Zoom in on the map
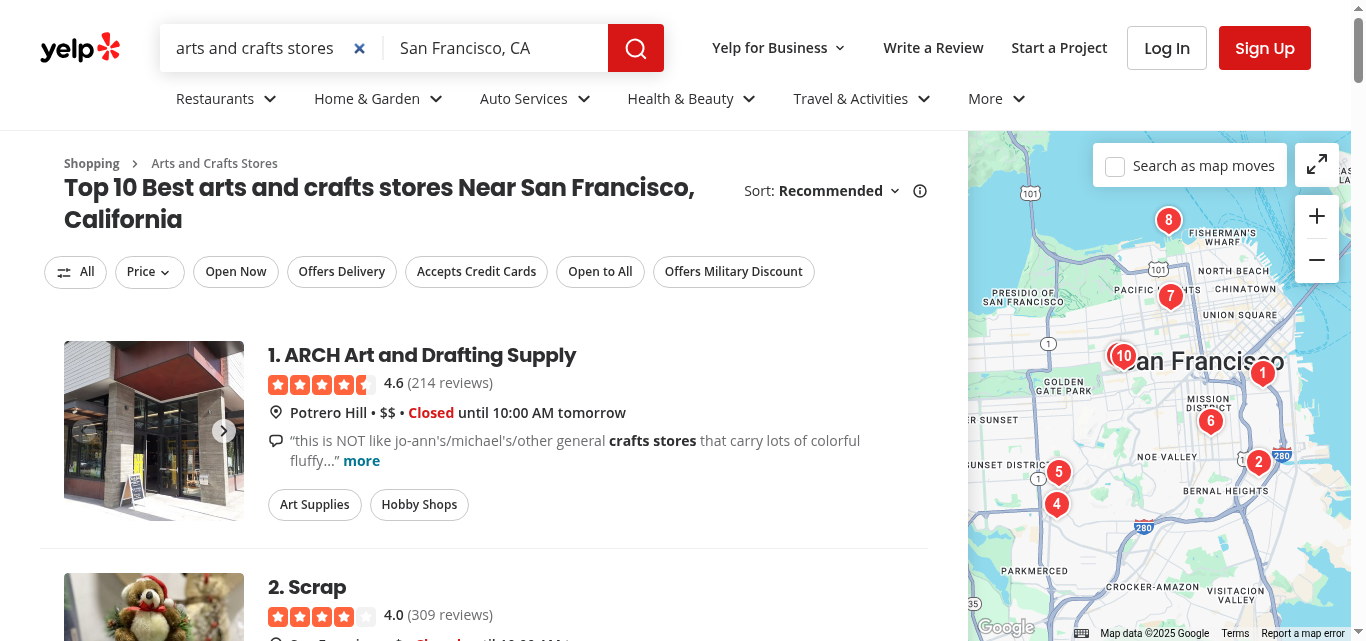 pyautogui.click(x=1317, y=216)
